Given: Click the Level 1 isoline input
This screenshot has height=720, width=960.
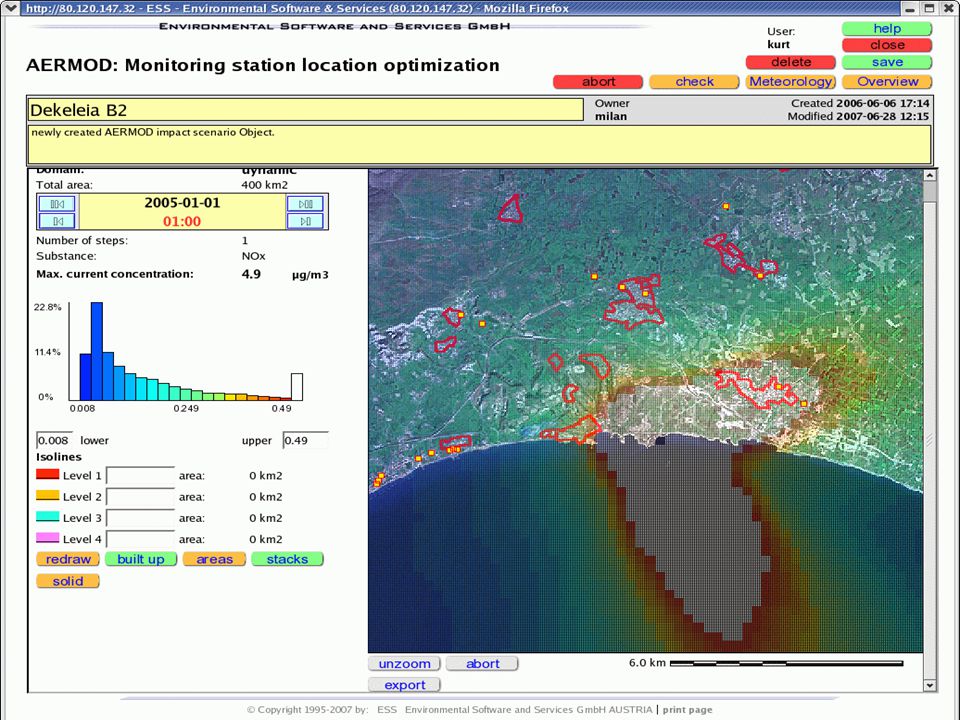Looking at the screenshot, I should click(141, 475).
